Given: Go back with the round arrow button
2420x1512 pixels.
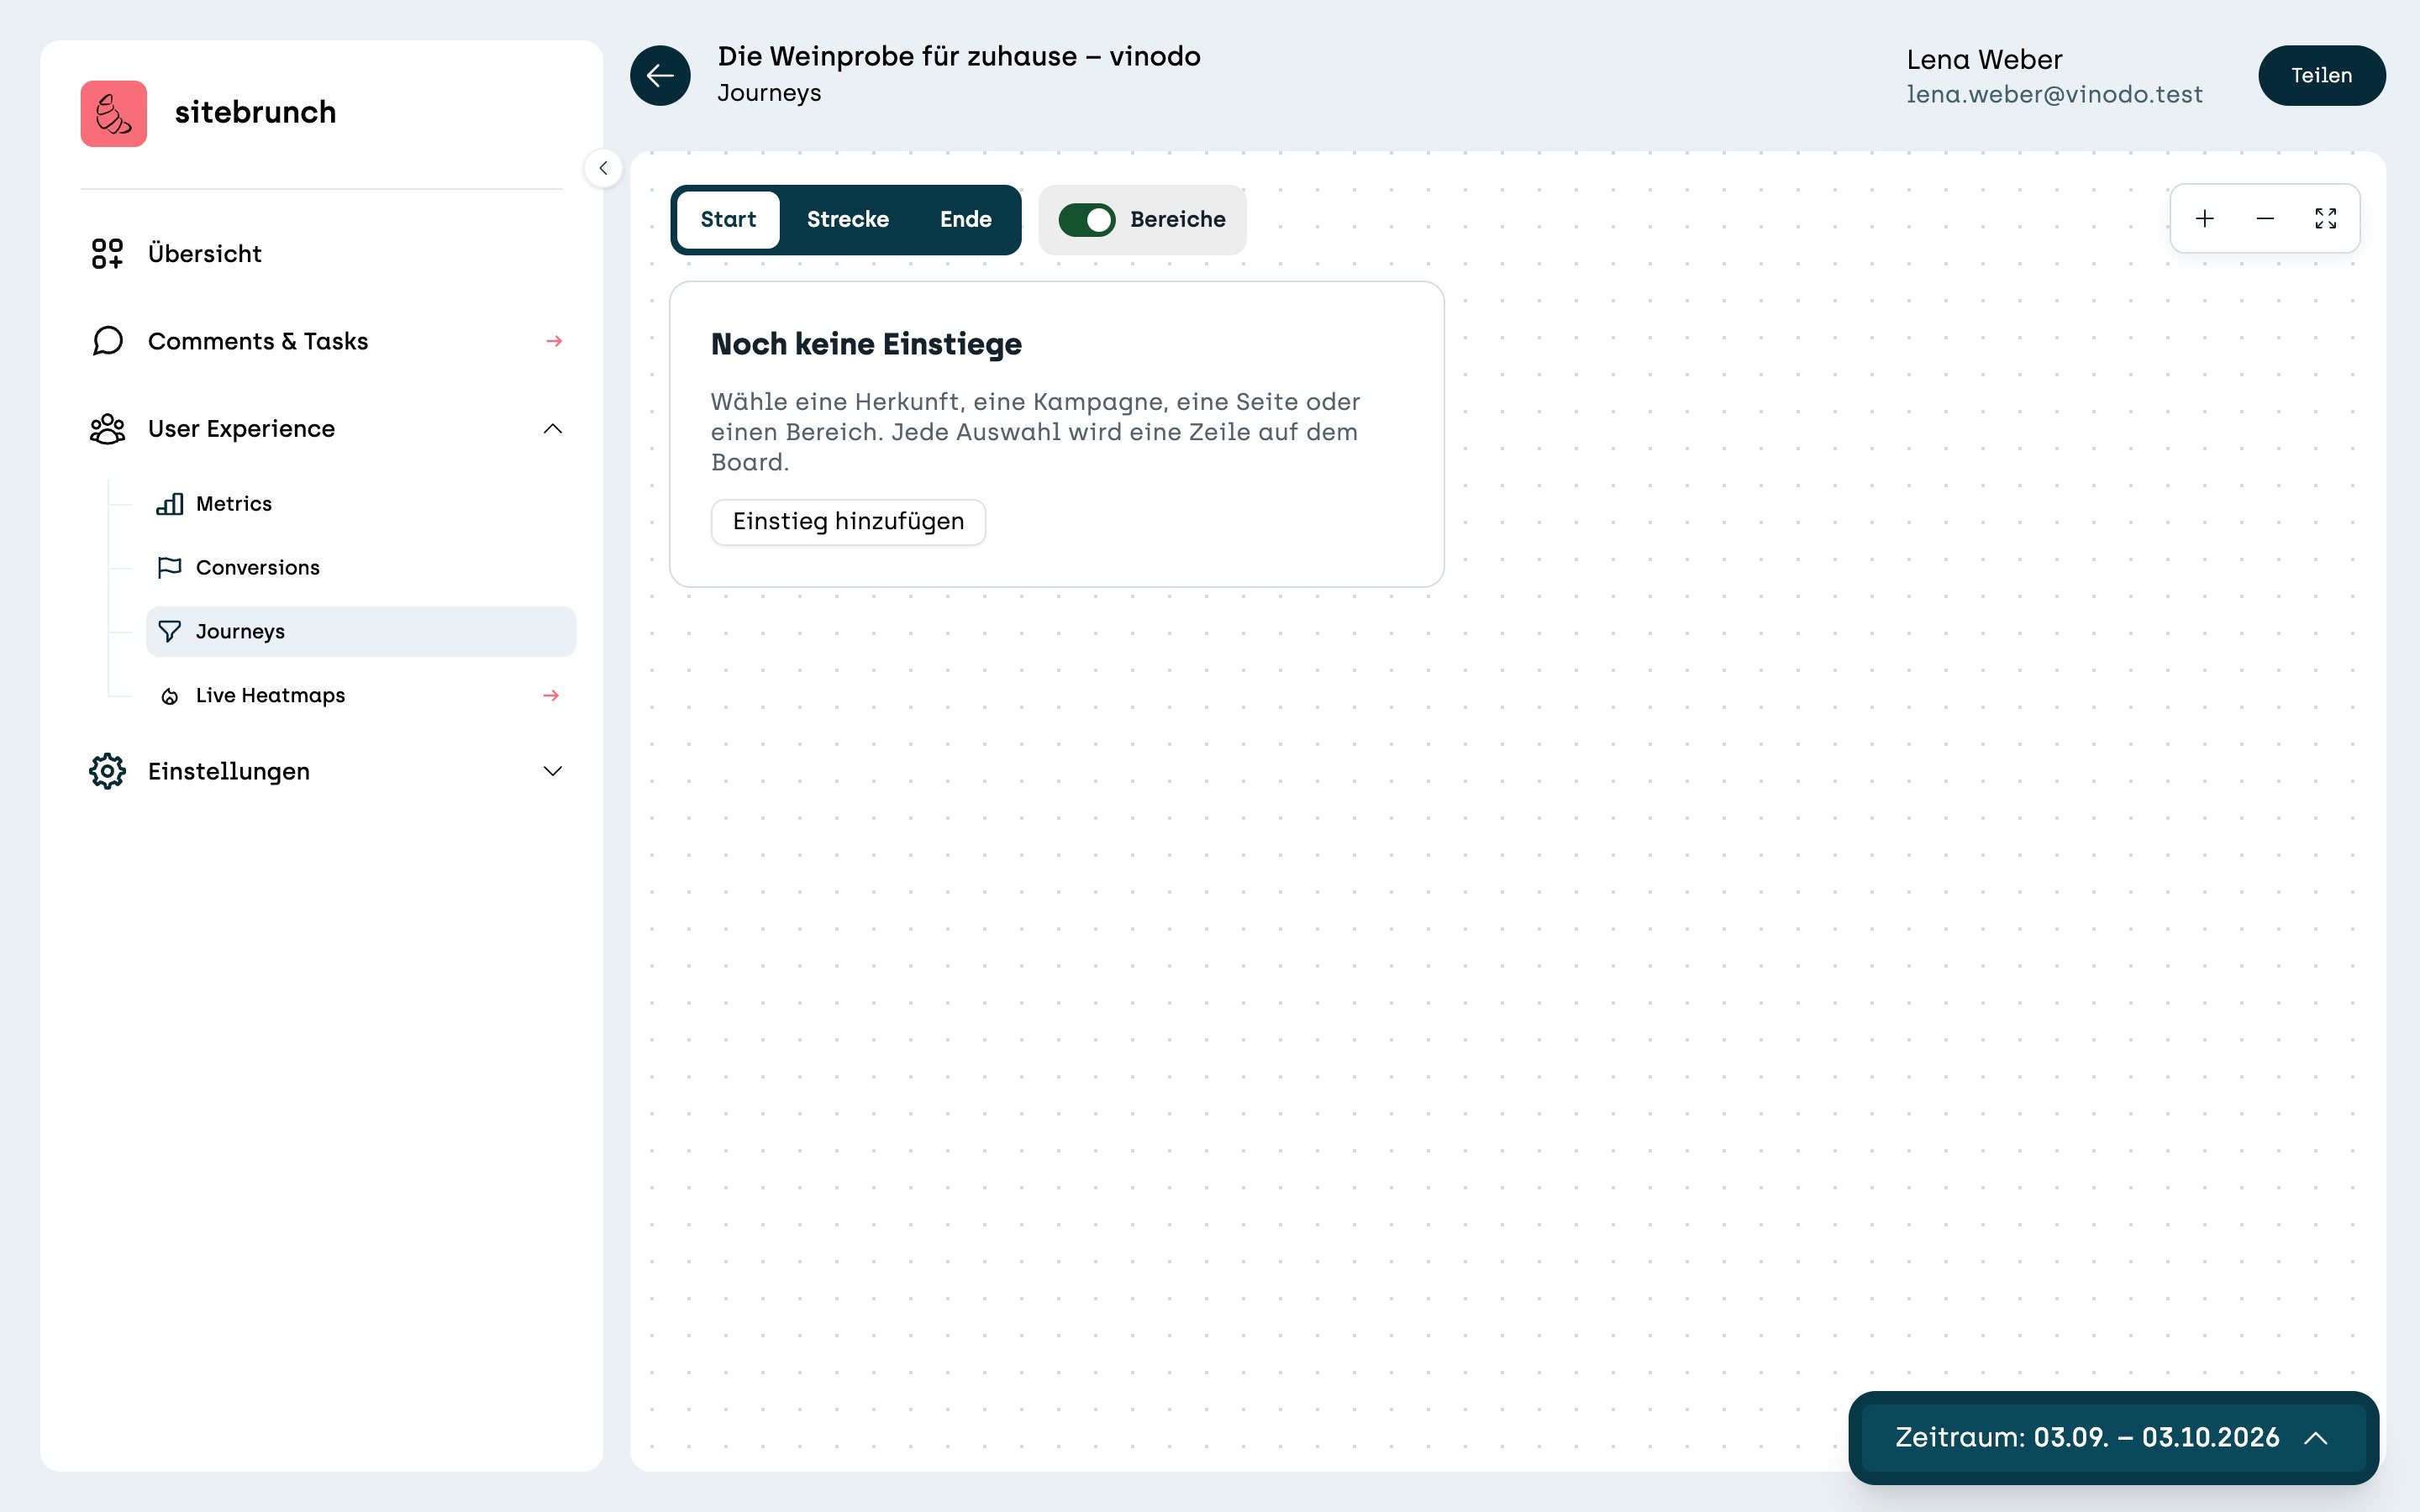Looking at the screenshot, I should click(660, 75).
